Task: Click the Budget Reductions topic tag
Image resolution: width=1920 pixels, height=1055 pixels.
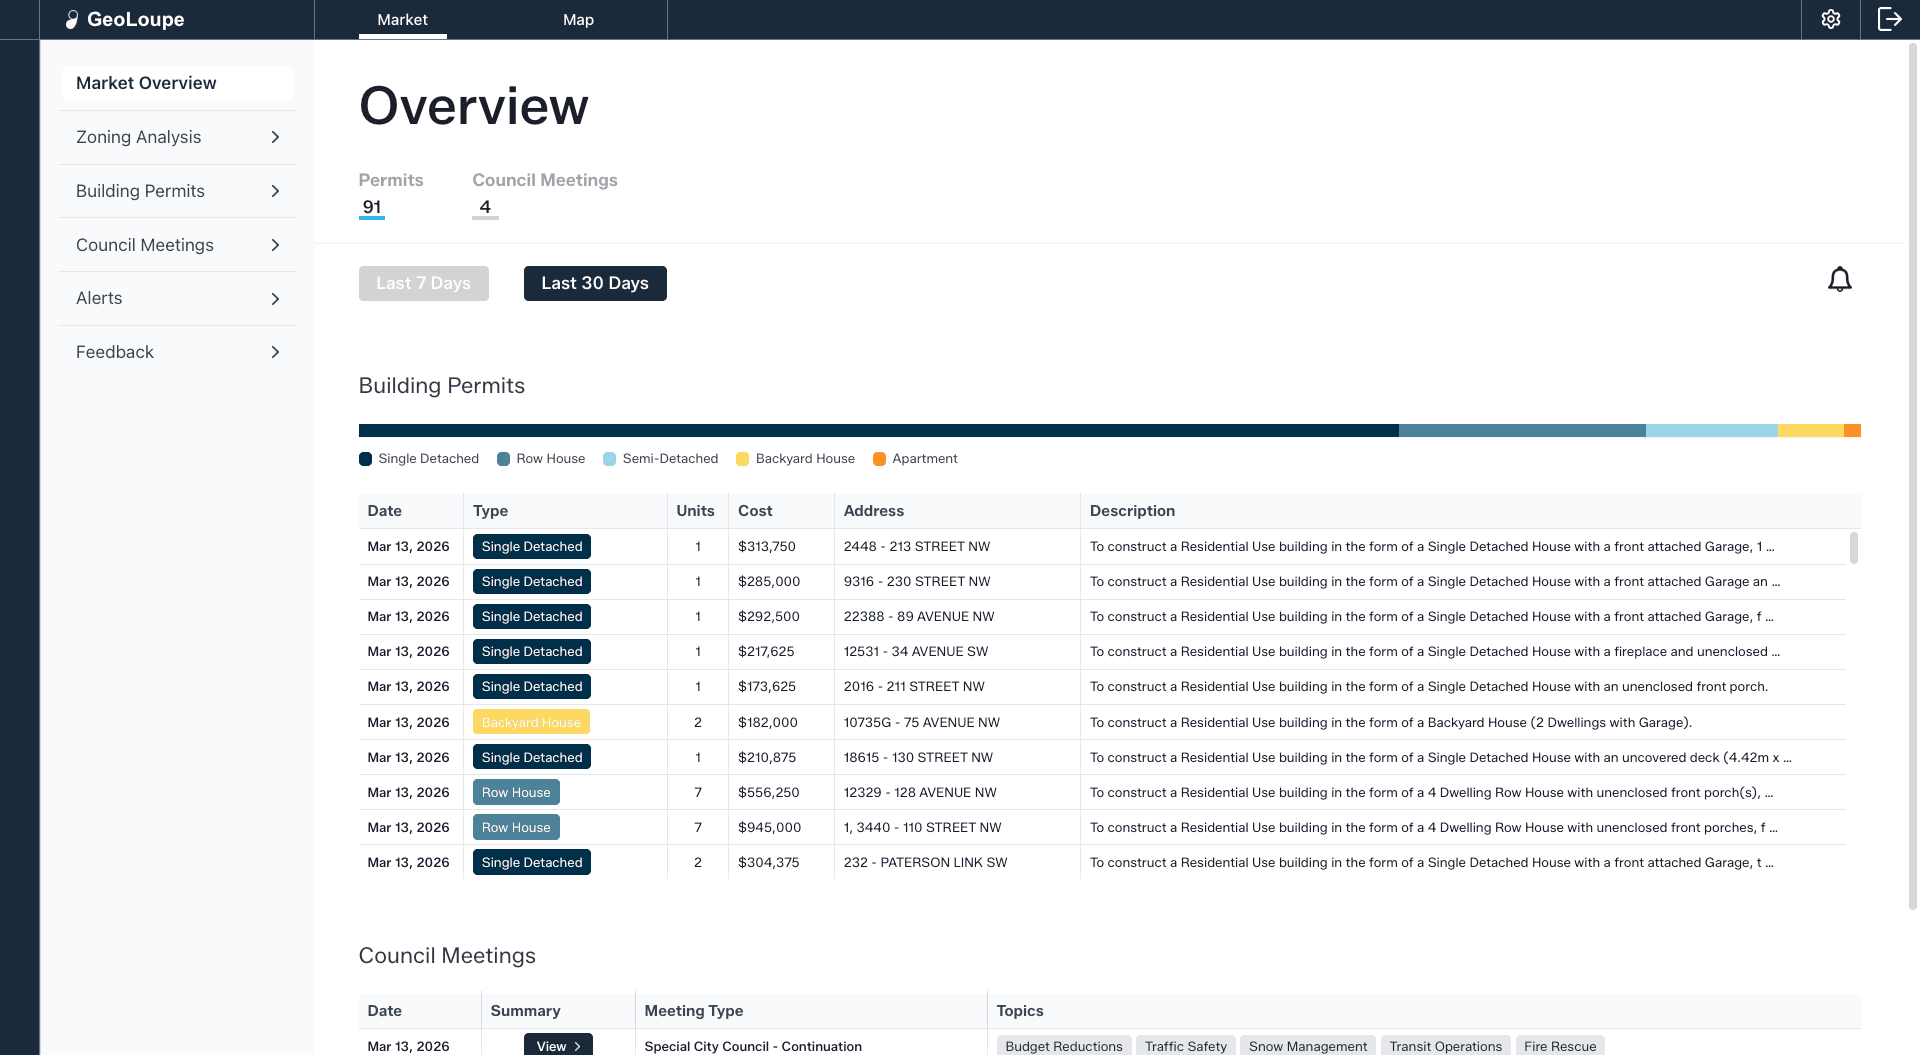Action: tap(1063, 1046)
